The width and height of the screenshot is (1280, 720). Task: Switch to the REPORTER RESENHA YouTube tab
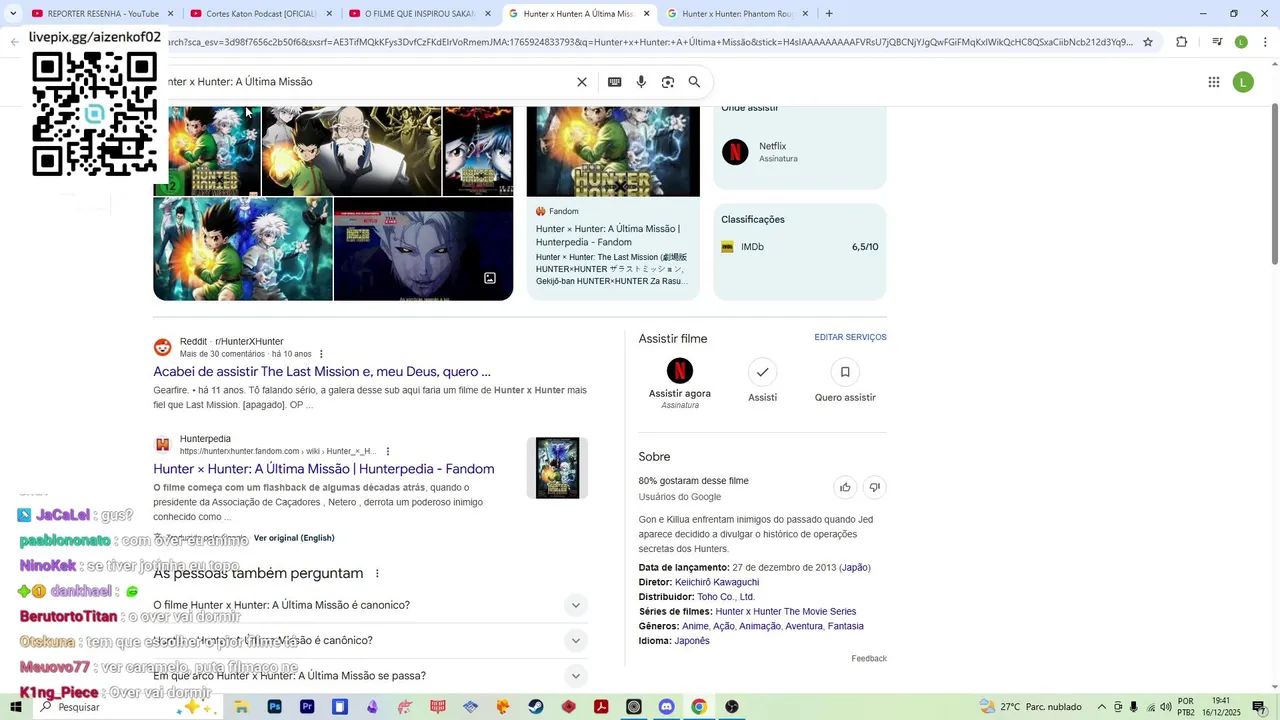click(103, 14)
